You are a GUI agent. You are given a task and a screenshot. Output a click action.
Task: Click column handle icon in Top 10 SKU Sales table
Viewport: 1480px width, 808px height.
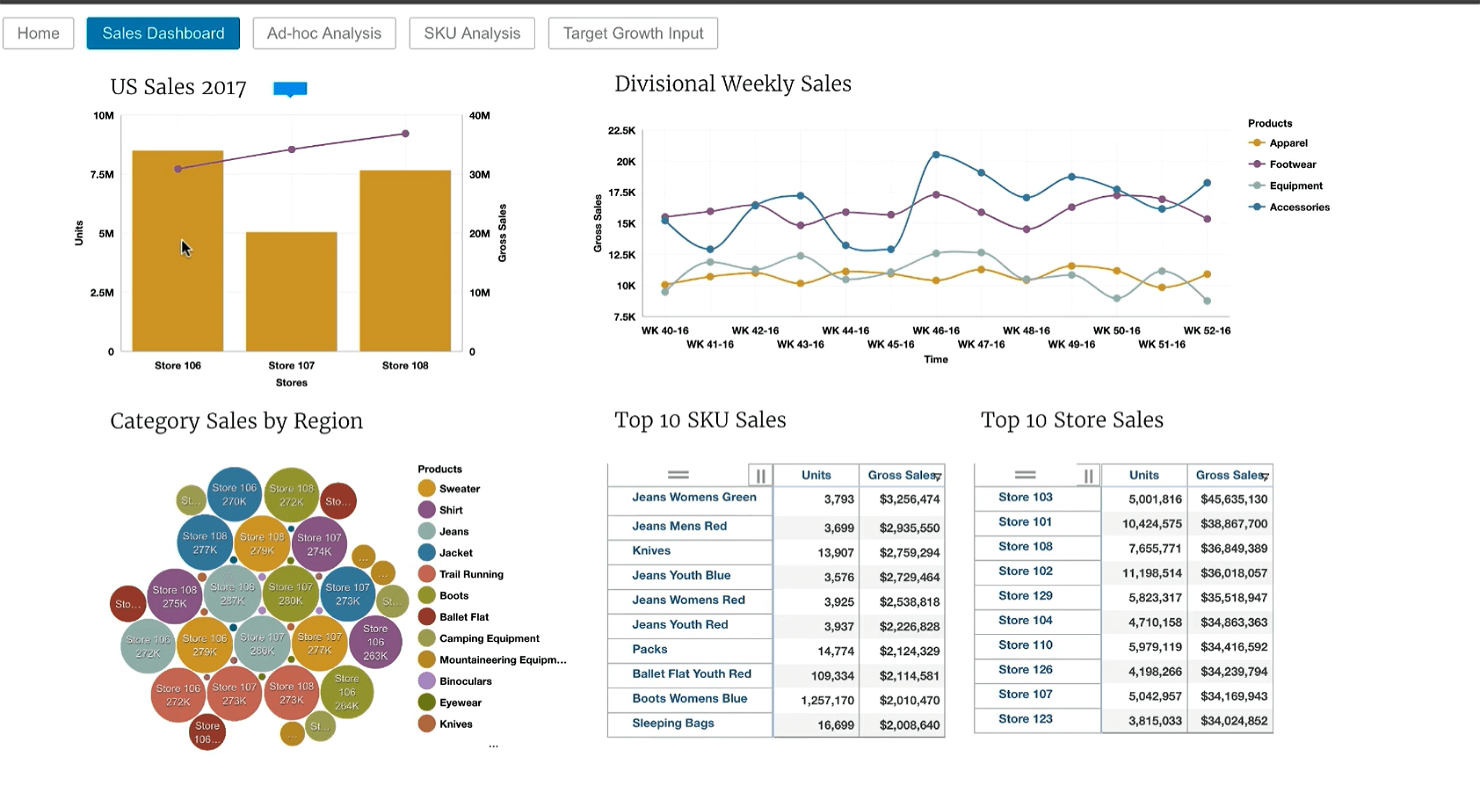760,476
